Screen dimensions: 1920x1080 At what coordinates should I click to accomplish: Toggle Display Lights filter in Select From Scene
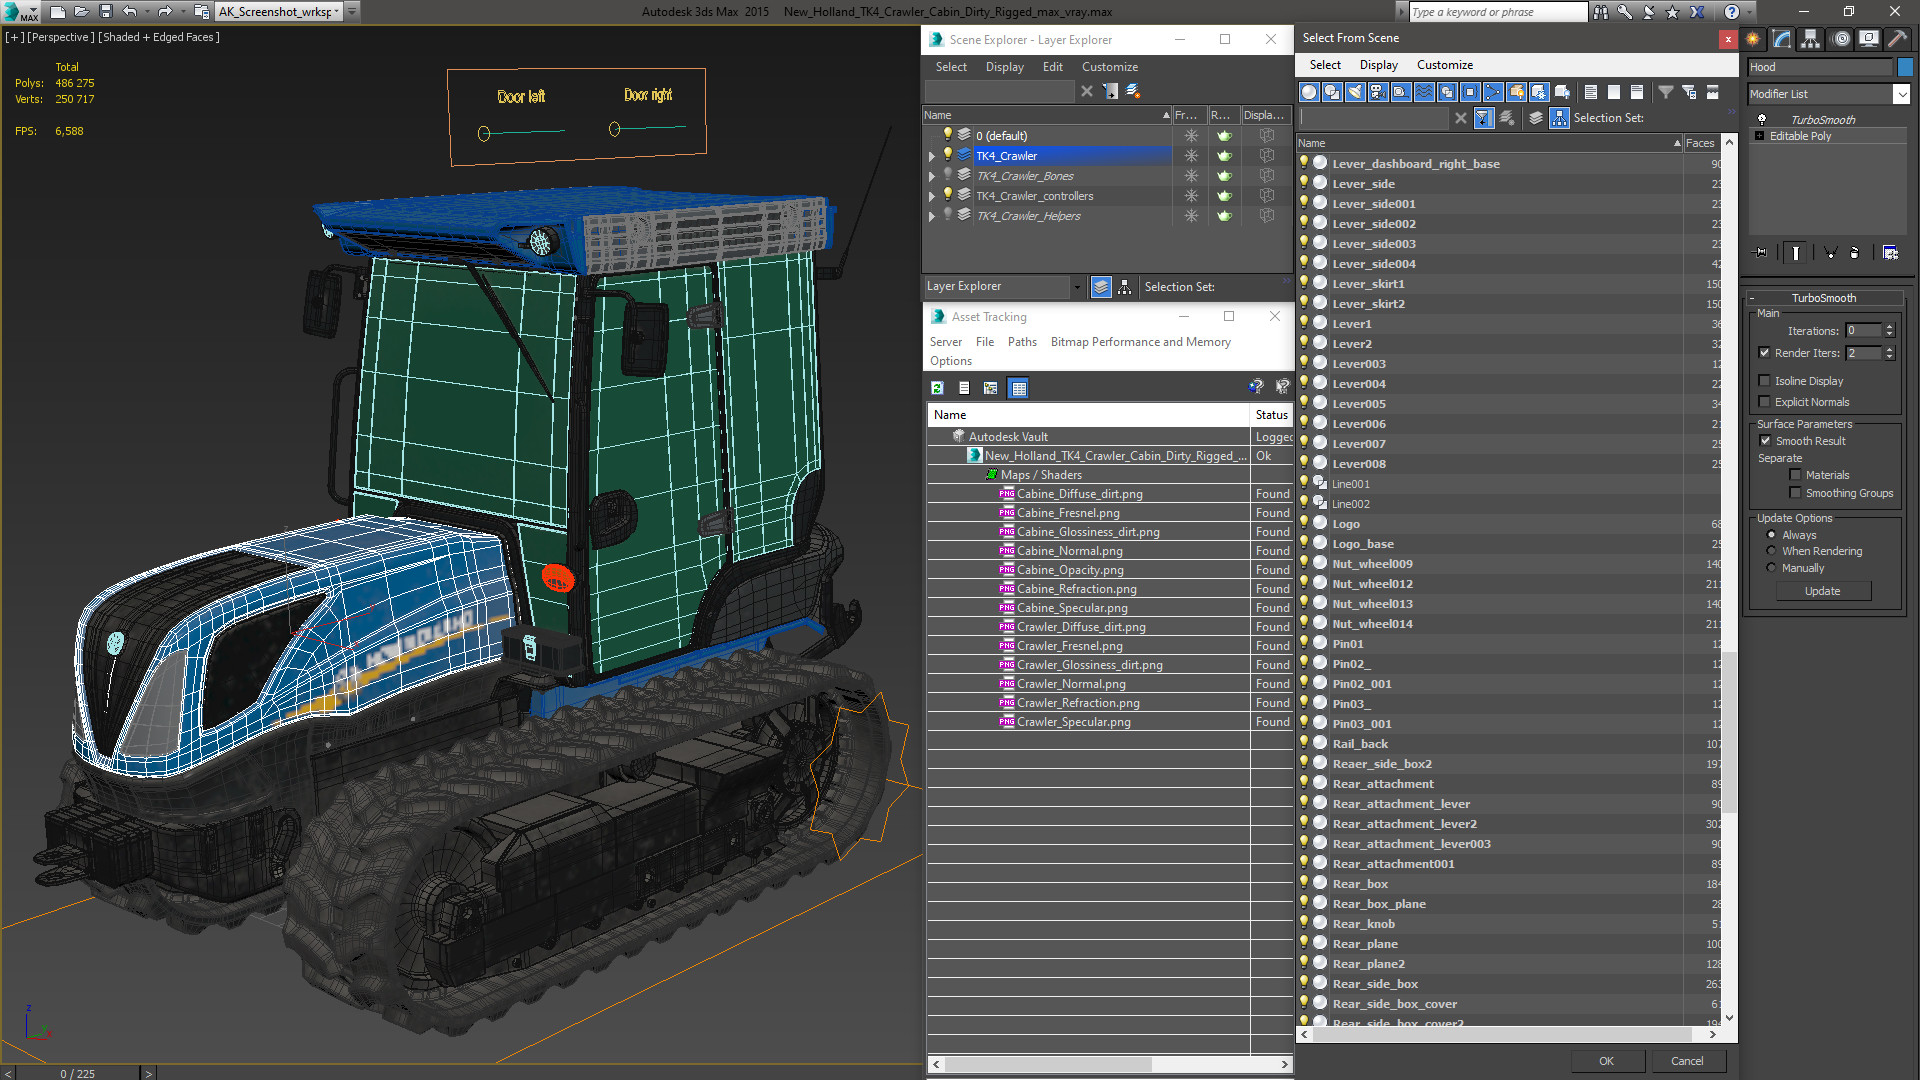(1355, 92)
